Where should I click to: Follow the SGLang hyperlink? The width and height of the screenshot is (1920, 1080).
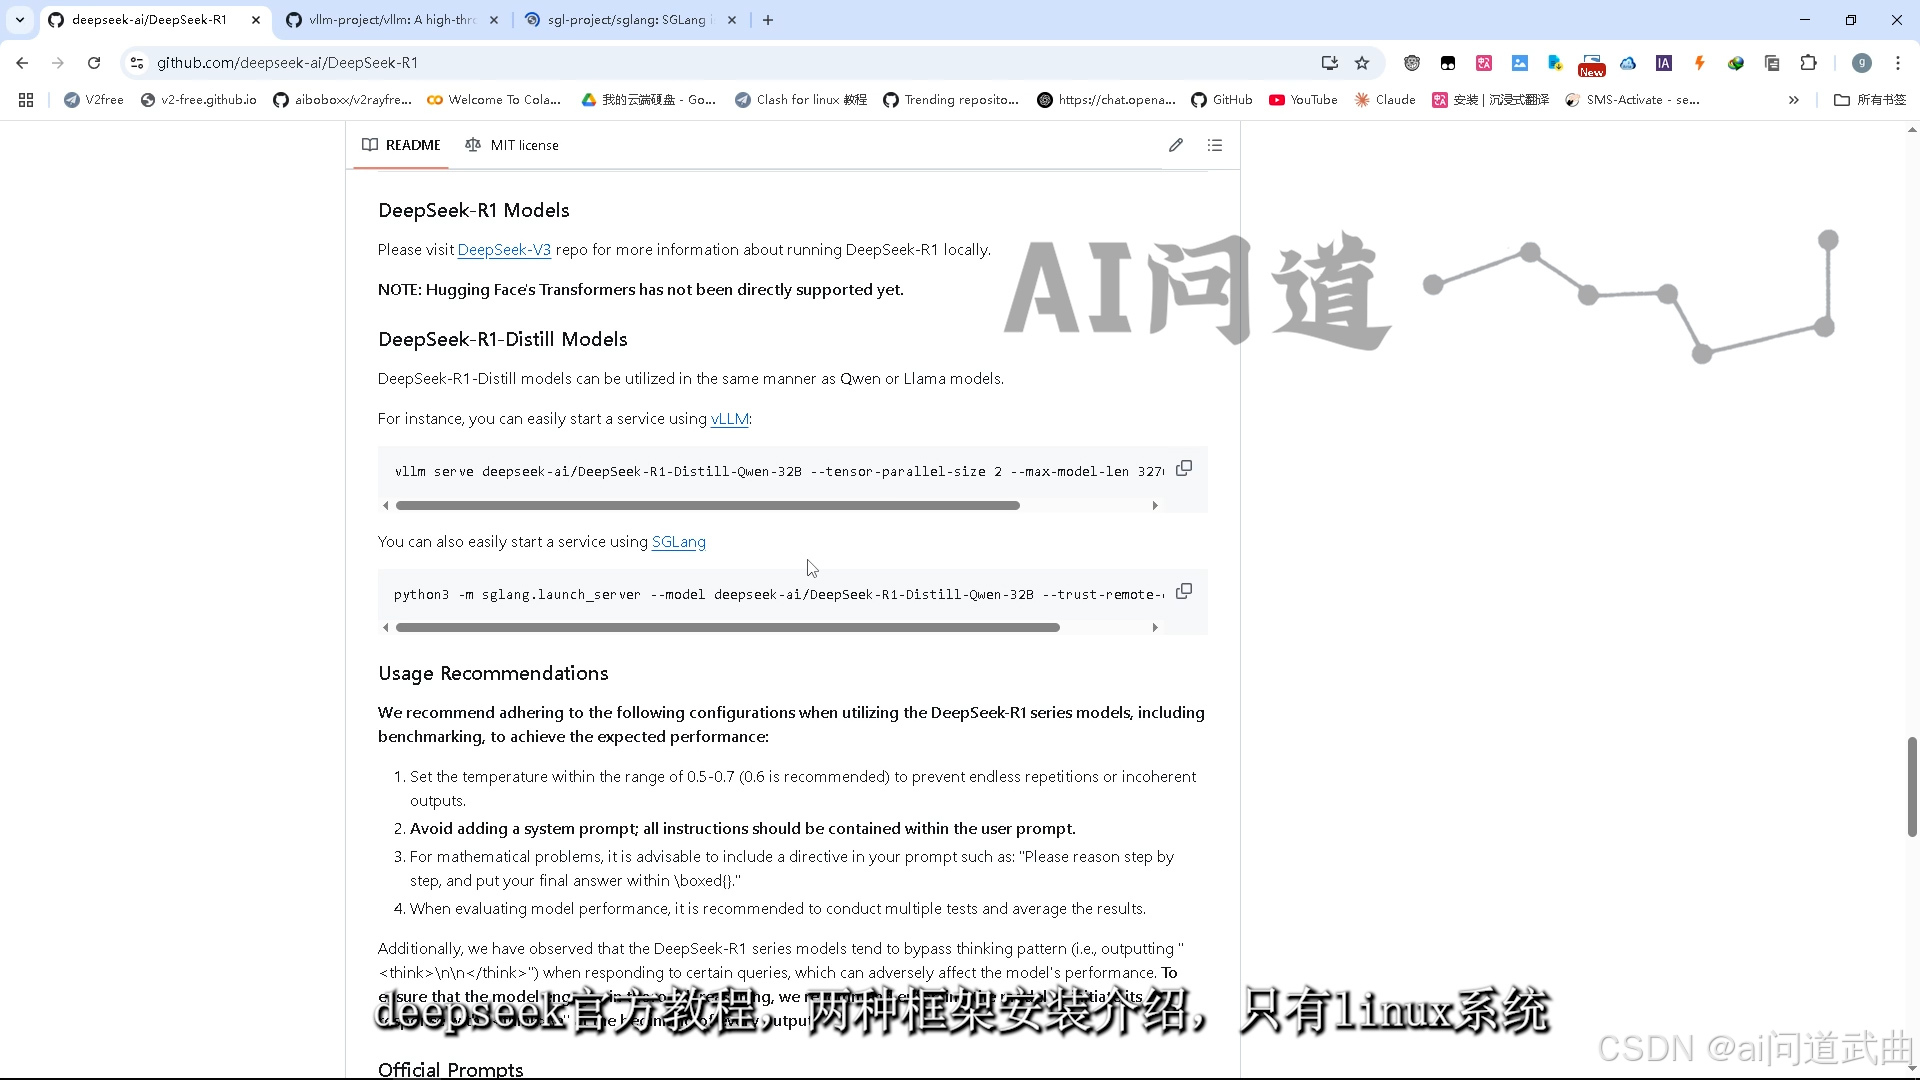pyautogui.click(x=678, y=542)
